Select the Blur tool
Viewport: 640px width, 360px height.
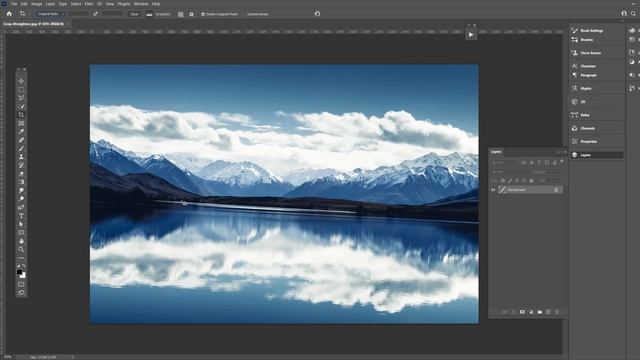[21, 191]
